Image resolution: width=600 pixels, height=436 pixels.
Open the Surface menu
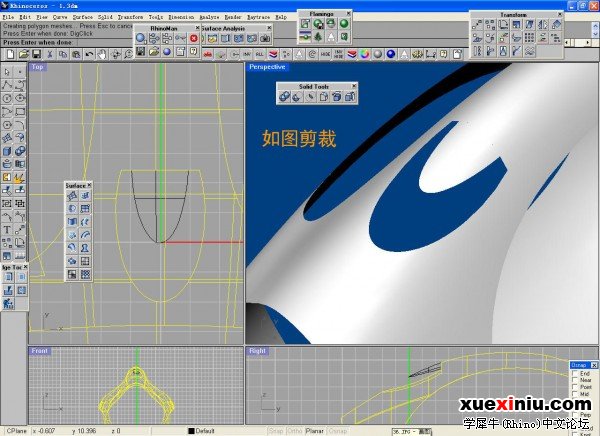(83, 17)
